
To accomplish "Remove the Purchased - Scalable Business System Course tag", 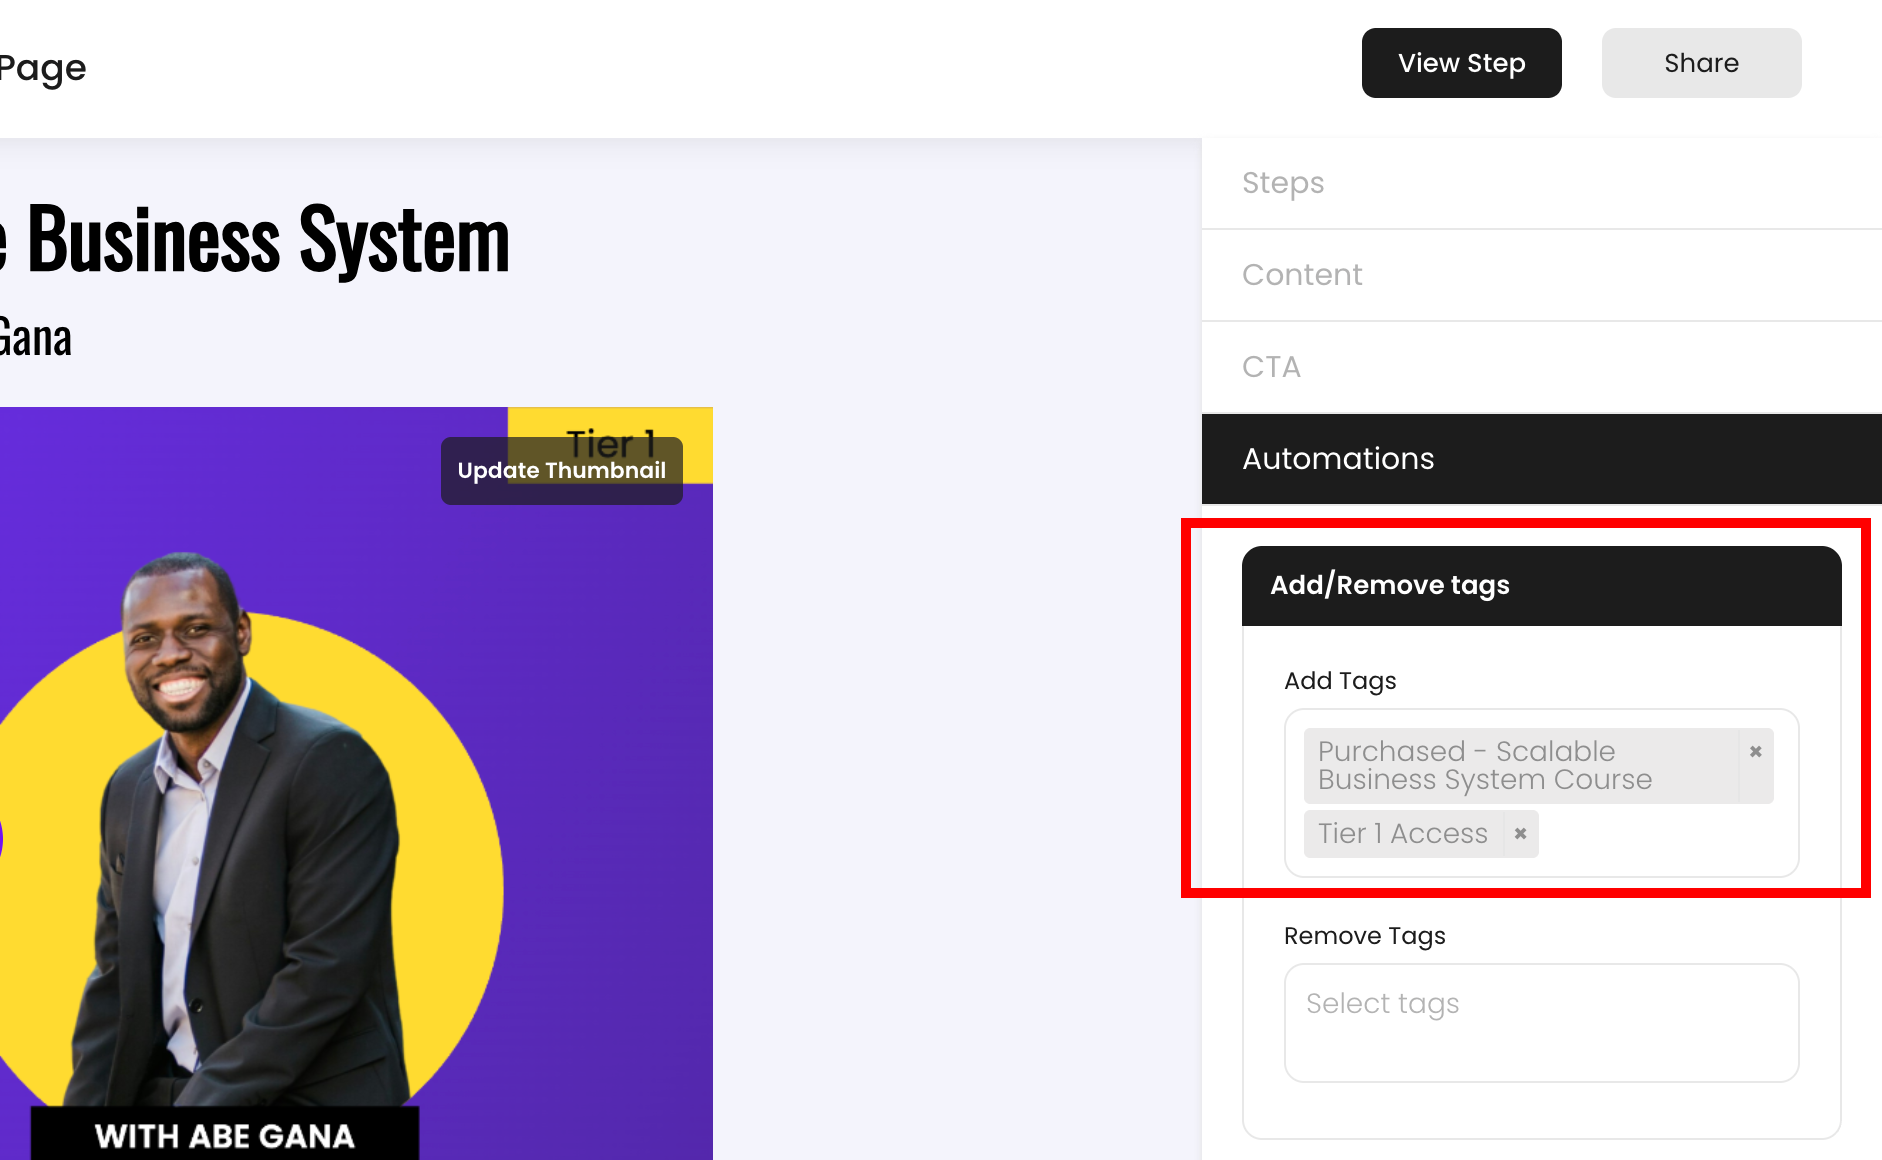I will 1755,752.
